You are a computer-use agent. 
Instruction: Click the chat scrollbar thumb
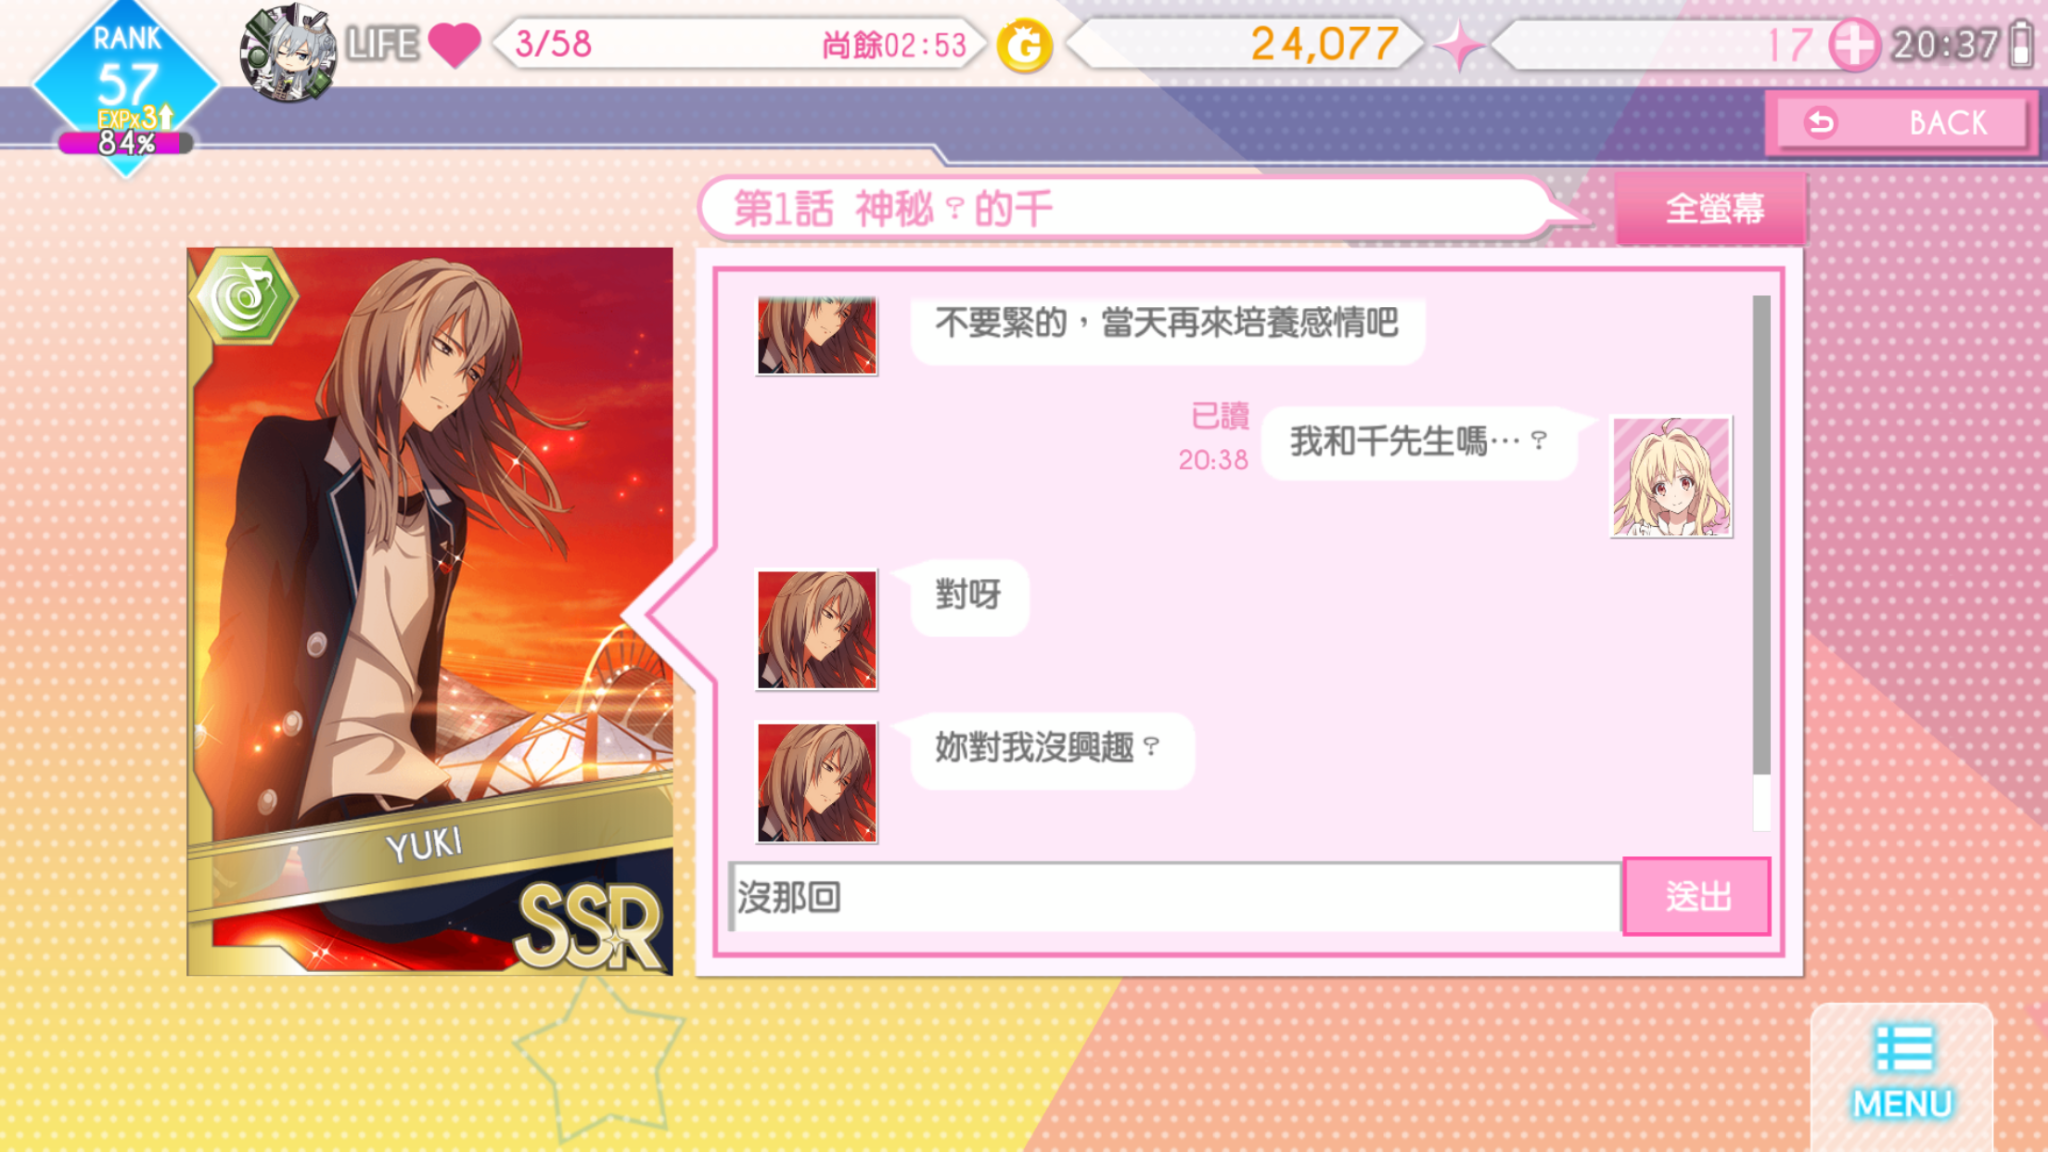pos(1761,534)
